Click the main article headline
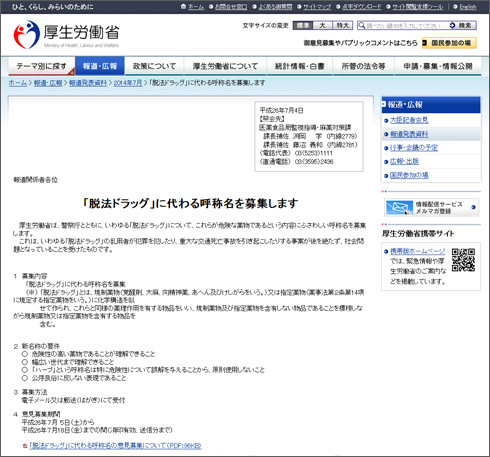This screenshot has height=457, width=490. click(x=190, y=203)
